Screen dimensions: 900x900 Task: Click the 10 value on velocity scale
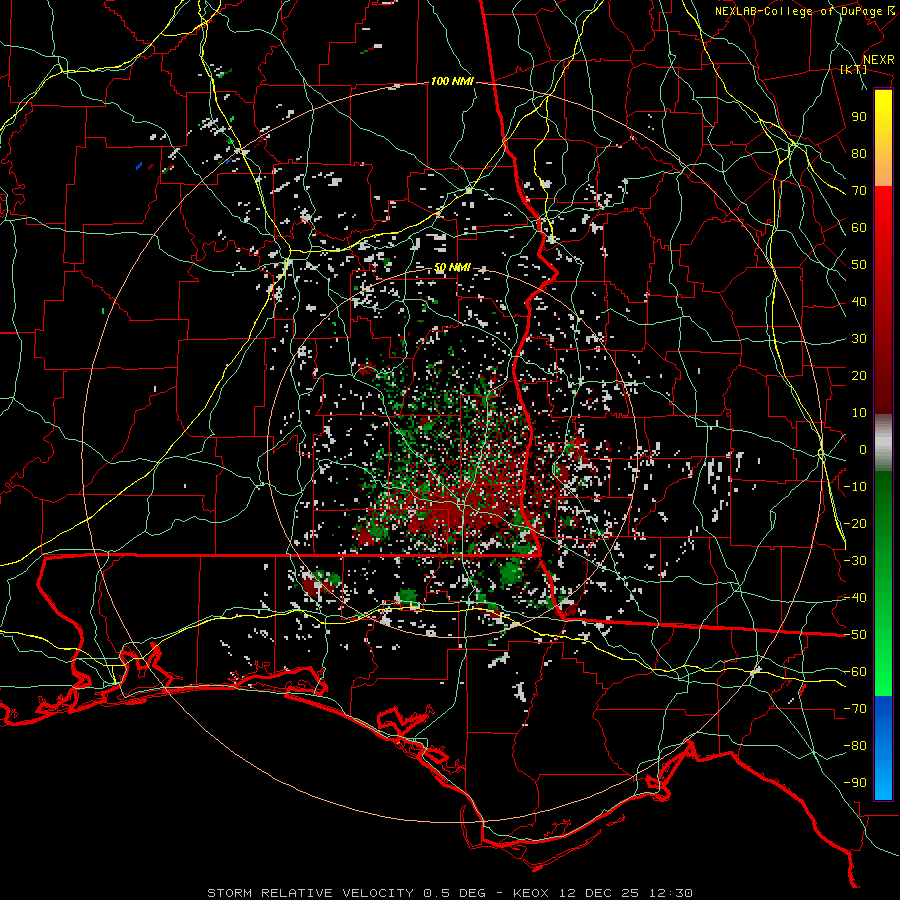[x=859, y=413]
